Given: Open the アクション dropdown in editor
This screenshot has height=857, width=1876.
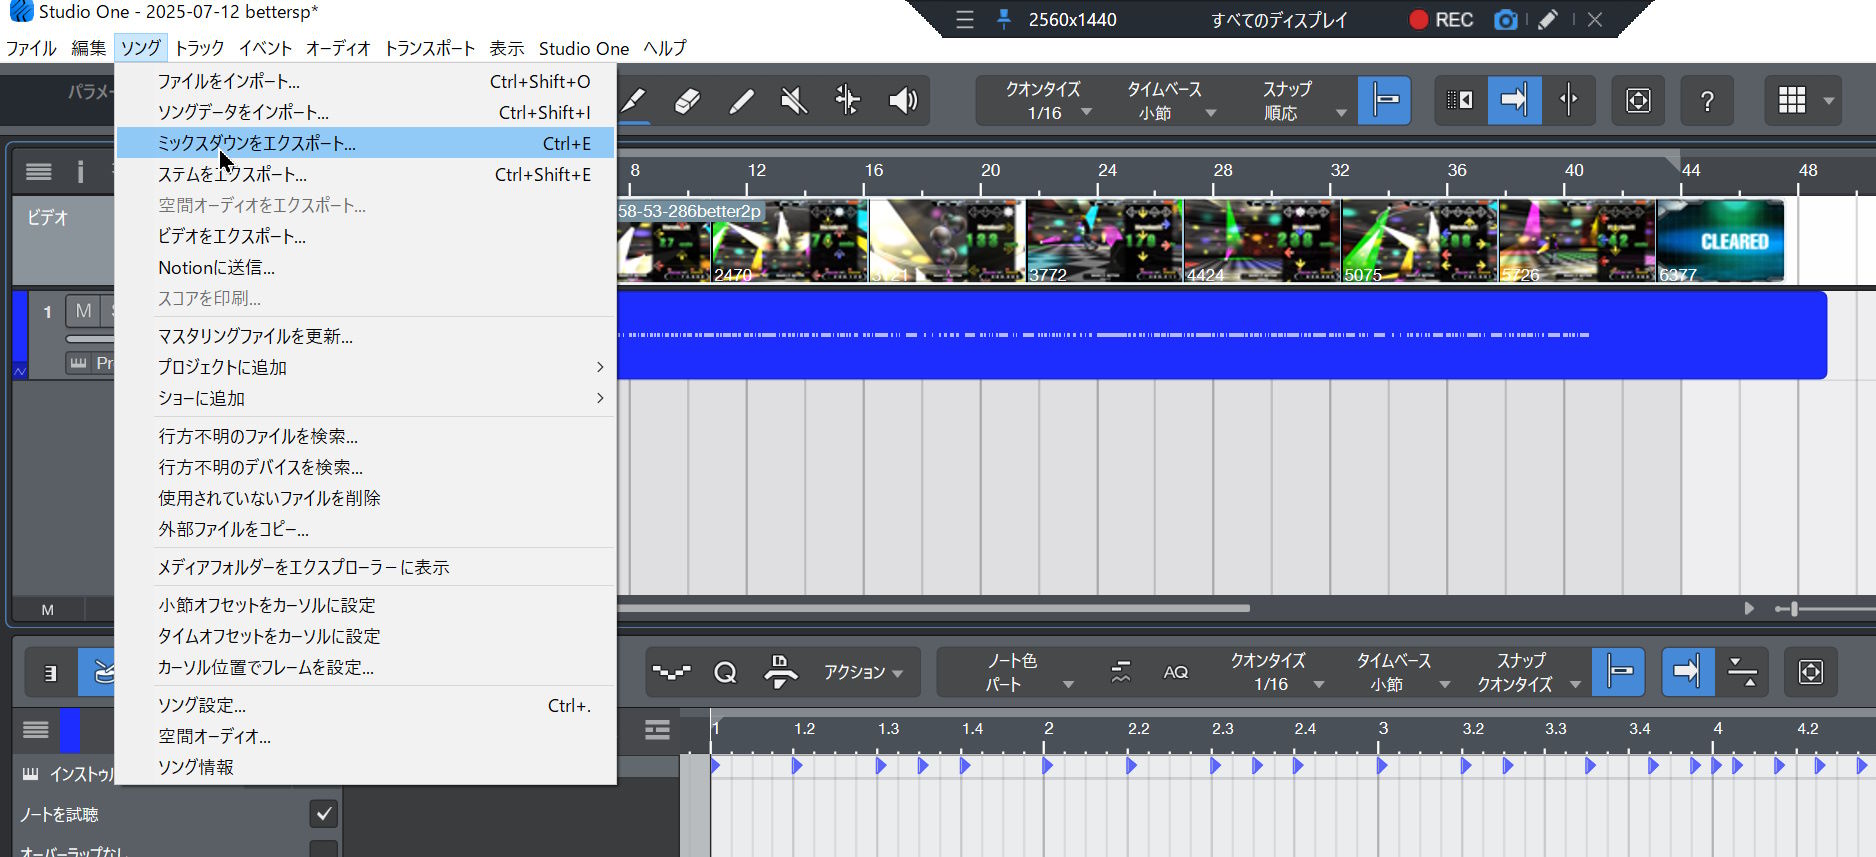Looking at the screenshot, I should click(863, 672).
